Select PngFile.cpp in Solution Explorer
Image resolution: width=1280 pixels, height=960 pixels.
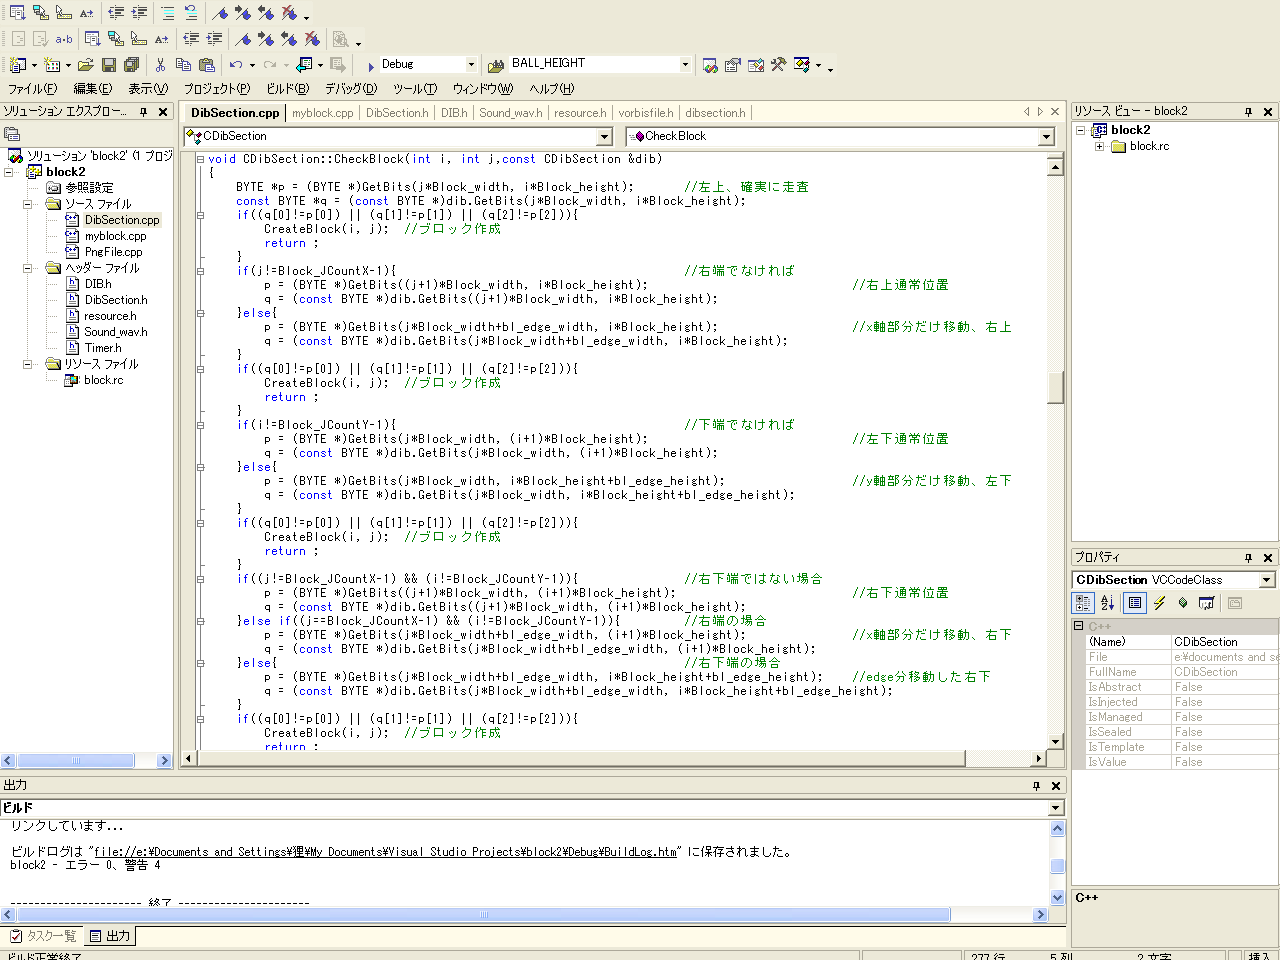coord(113,252)
